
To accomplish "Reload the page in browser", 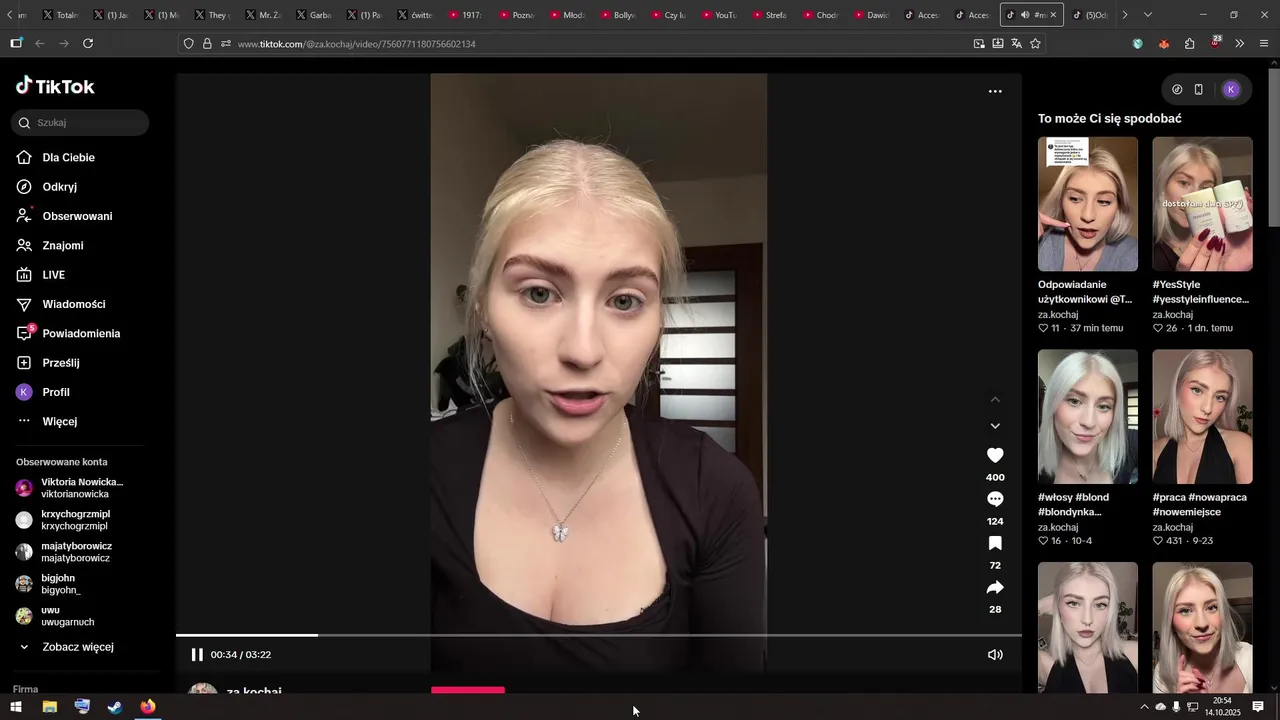I will coord(88,43).
